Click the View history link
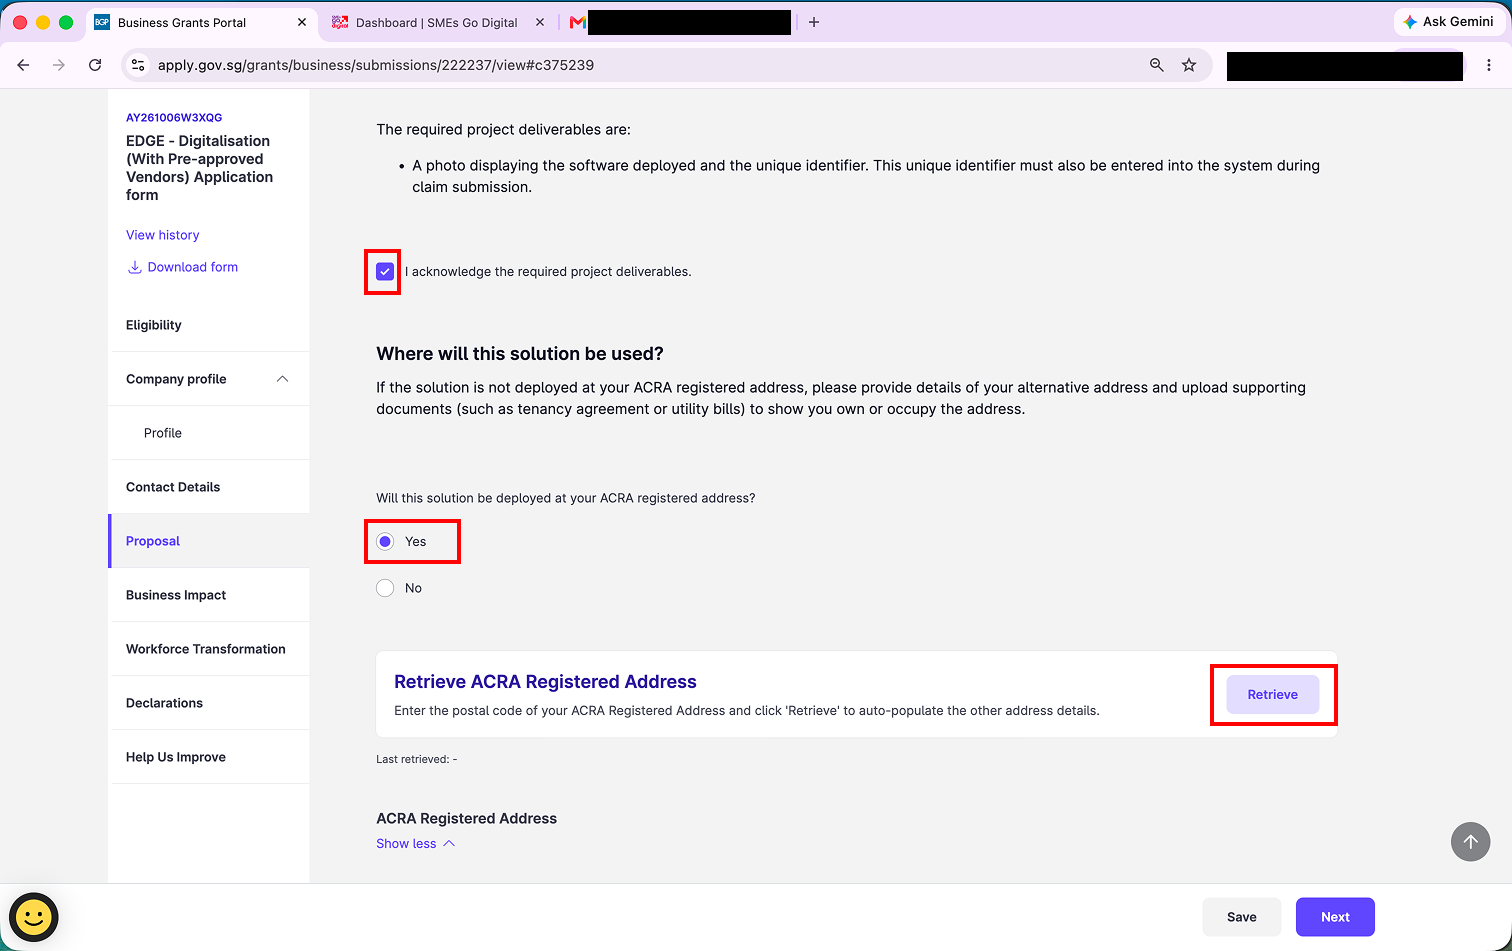The height and width of the screenshot is (951, 1512). (162, 235)
